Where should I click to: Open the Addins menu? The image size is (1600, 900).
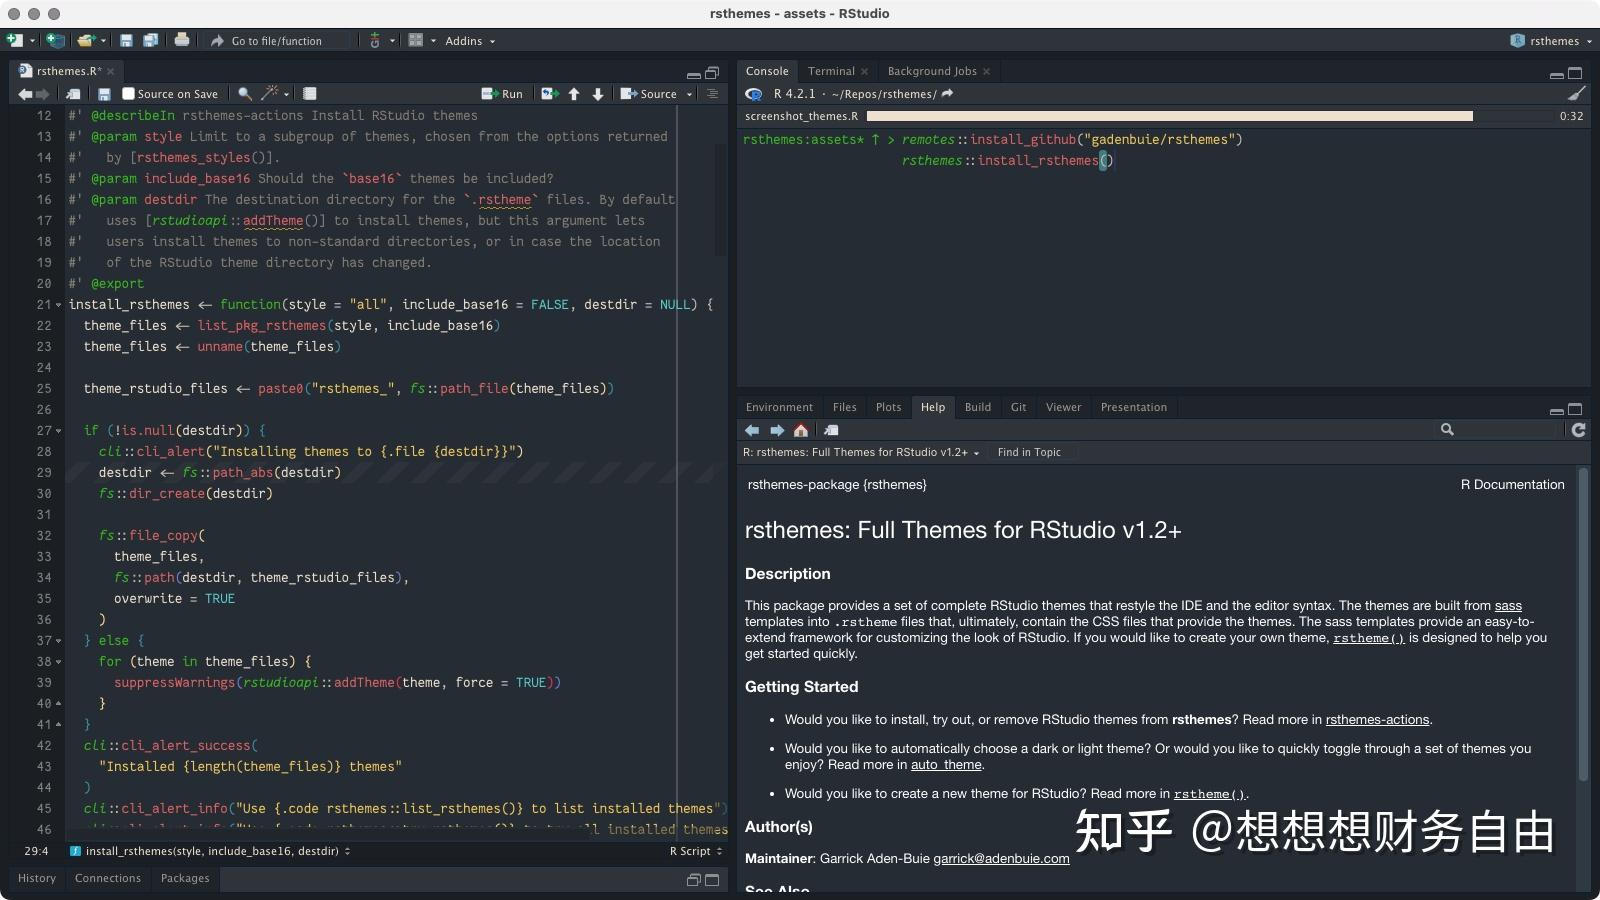pos(470,41)
